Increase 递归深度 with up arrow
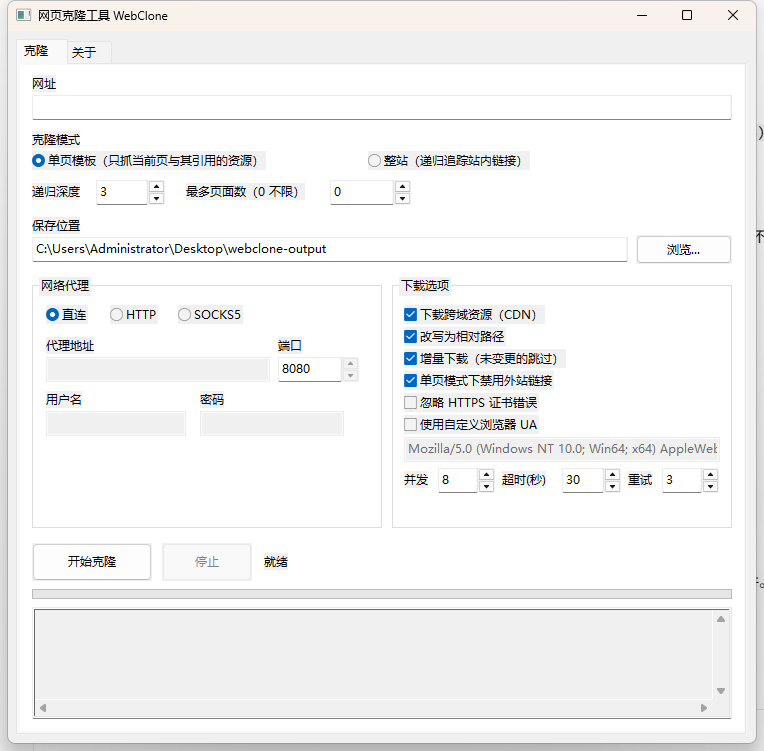Screen dimensions: 764x751 pyautogui.click(x=156, y=186)
